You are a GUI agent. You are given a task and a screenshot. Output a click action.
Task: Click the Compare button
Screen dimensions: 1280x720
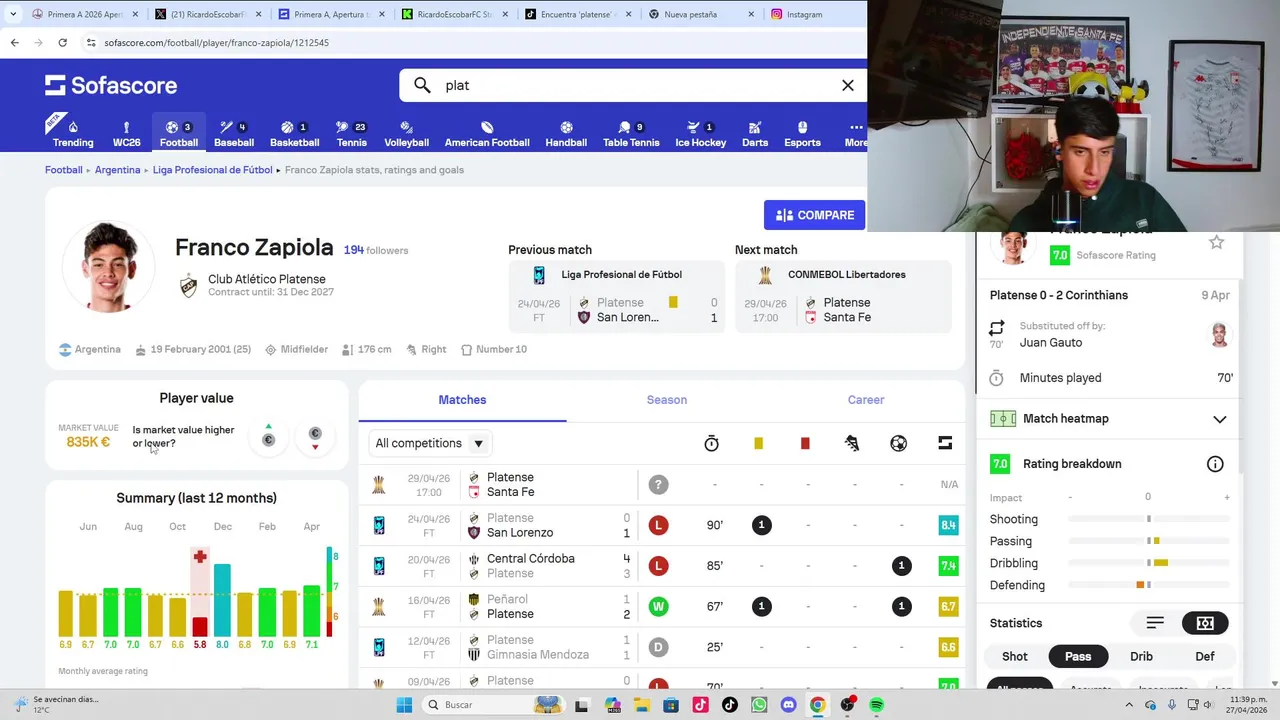[x=815, y=215]
